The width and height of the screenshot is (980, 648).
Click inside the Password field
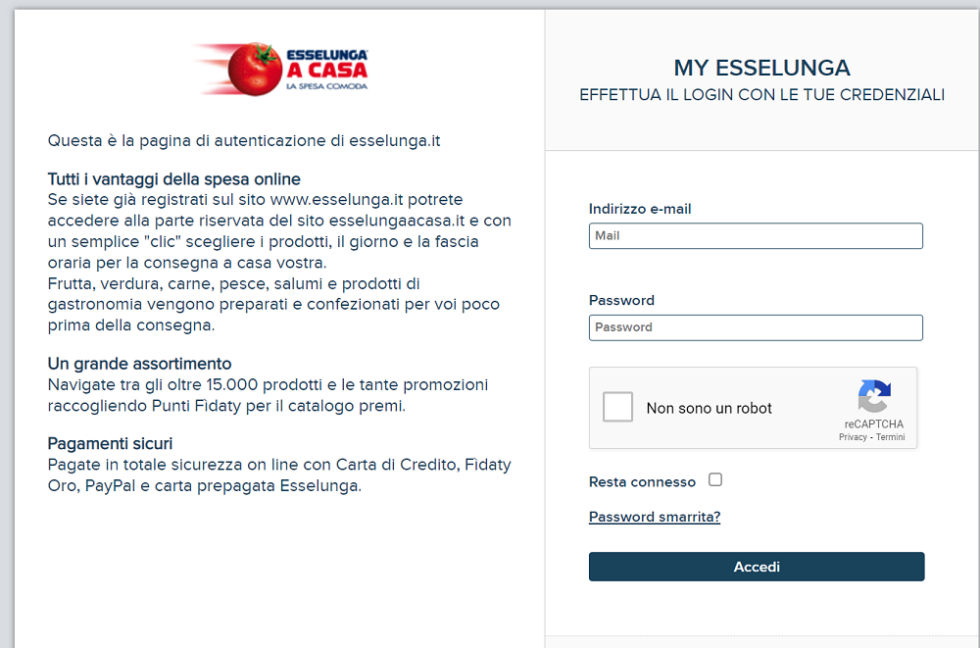coord(755,327)
